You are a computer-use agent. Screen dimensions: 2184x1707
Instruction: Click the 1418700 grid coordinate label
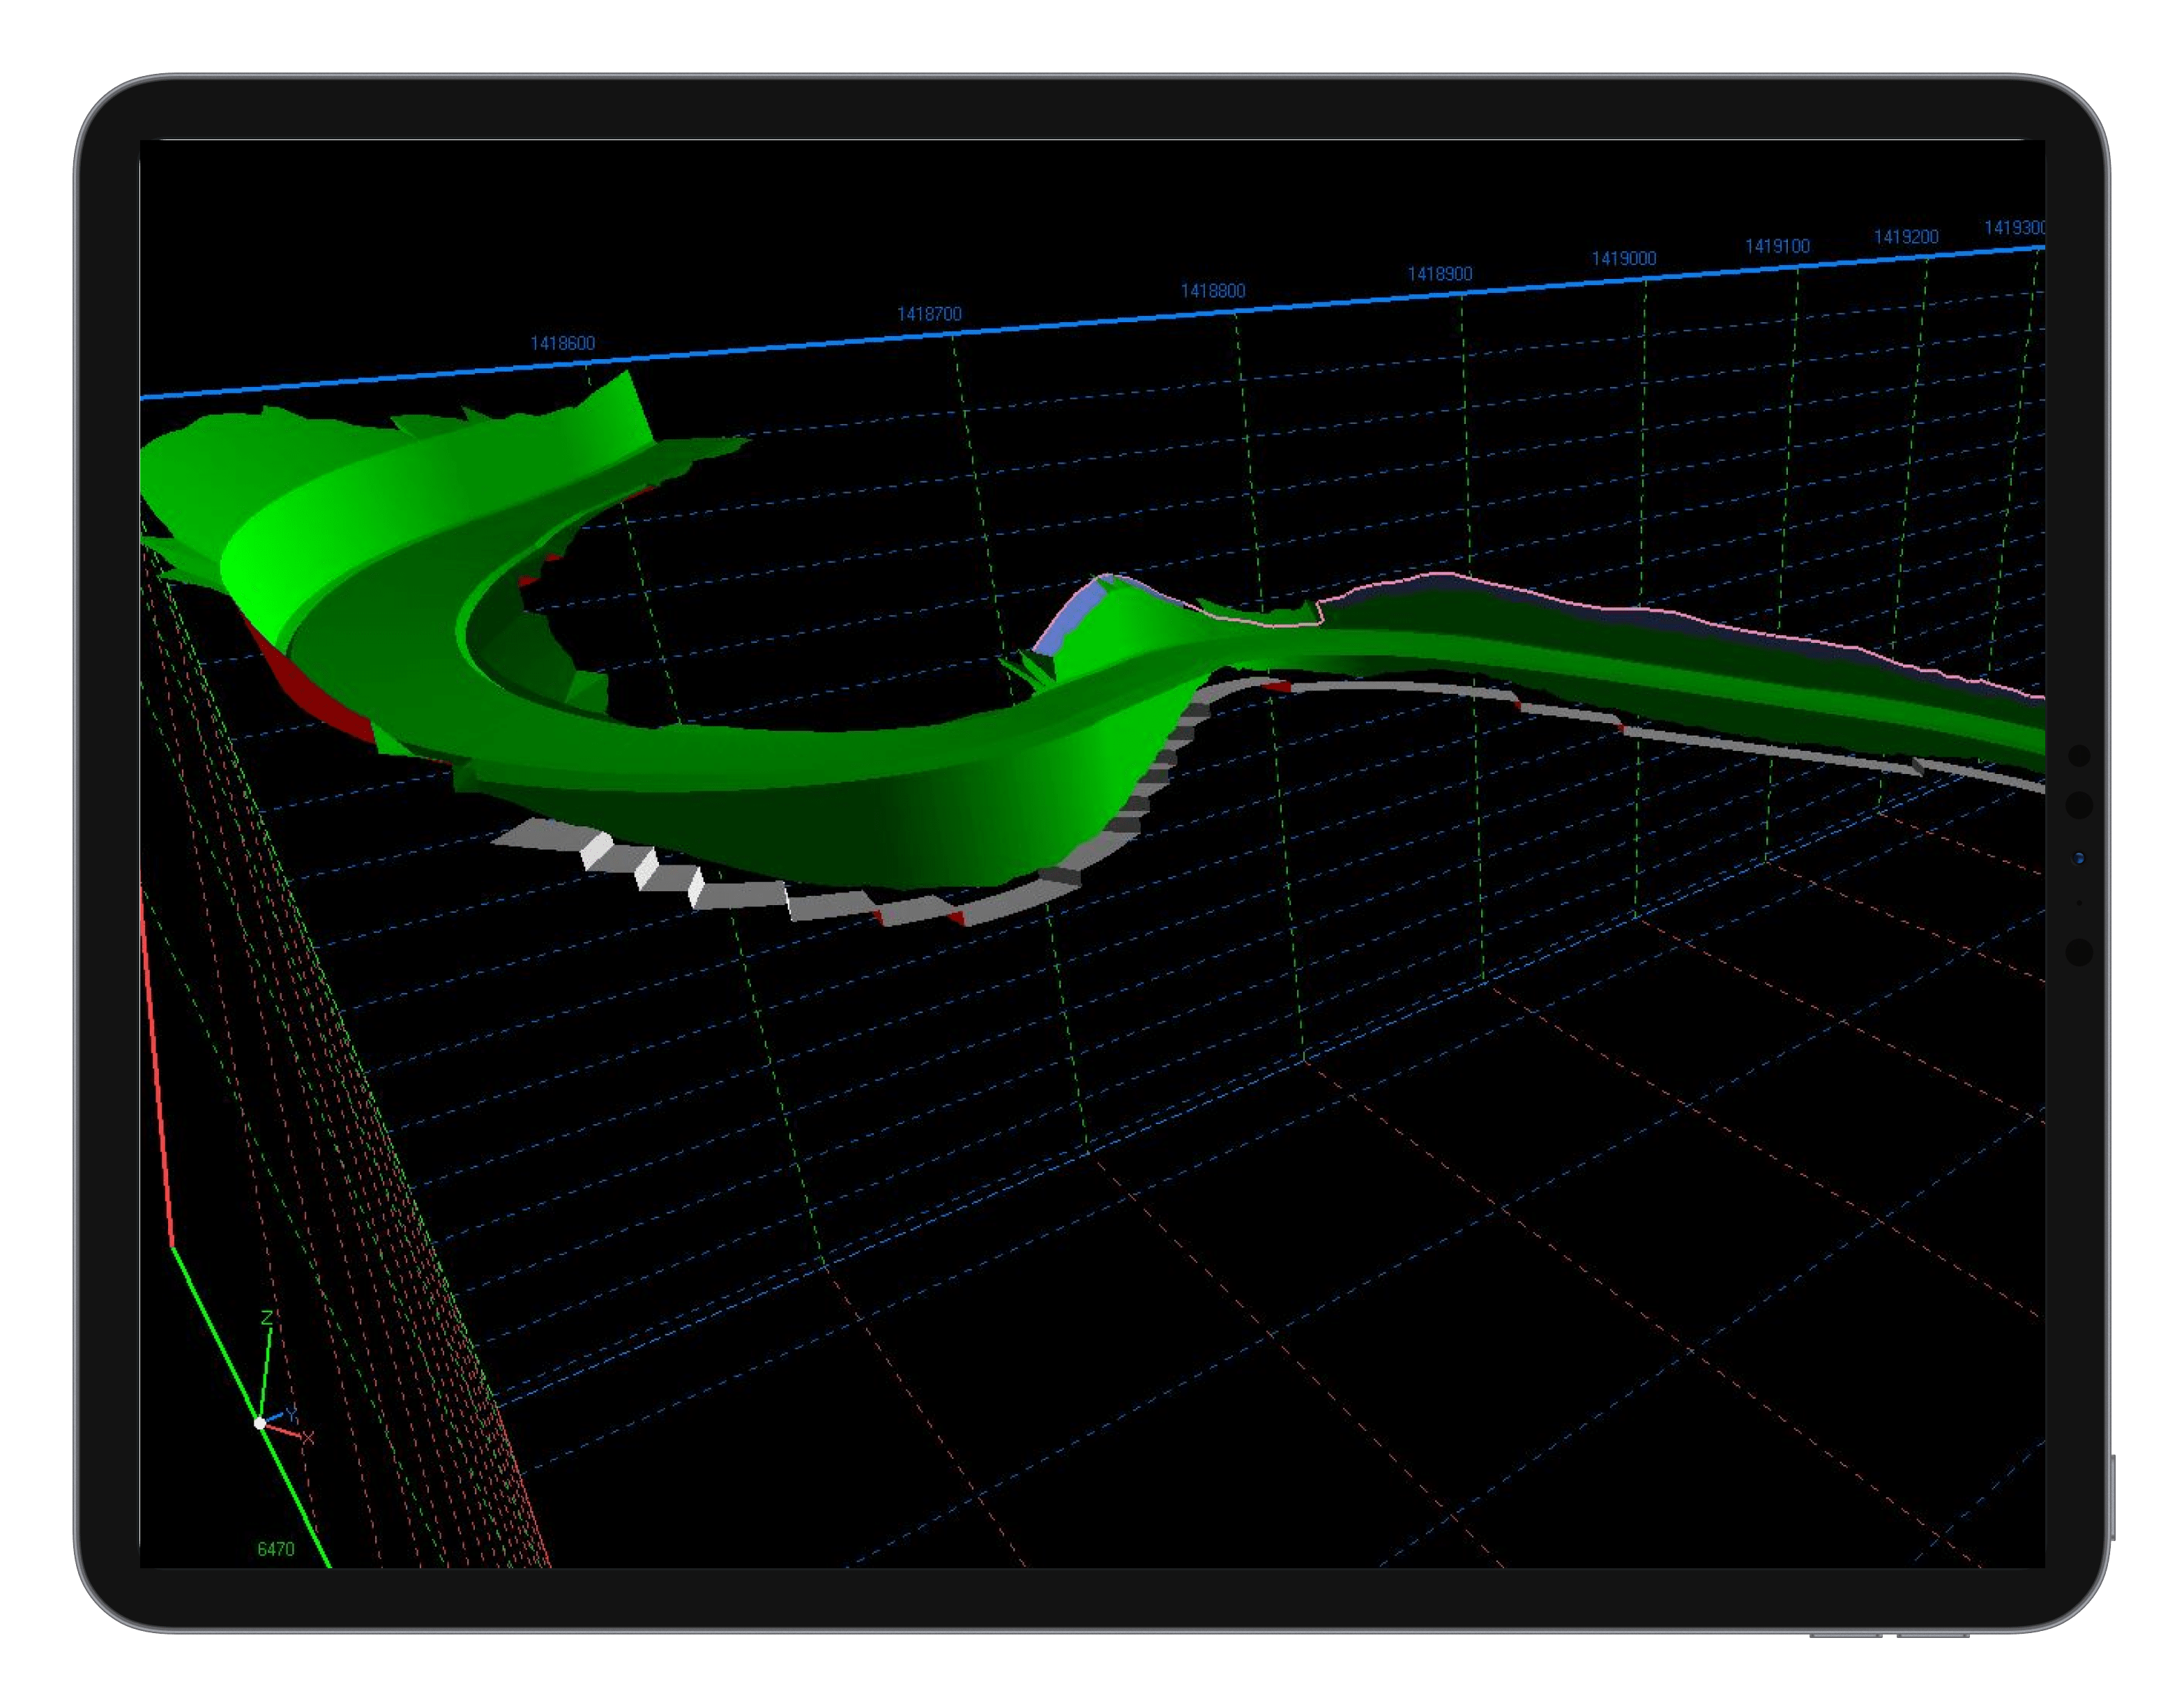pyautogui.click(x=929, y=314)
